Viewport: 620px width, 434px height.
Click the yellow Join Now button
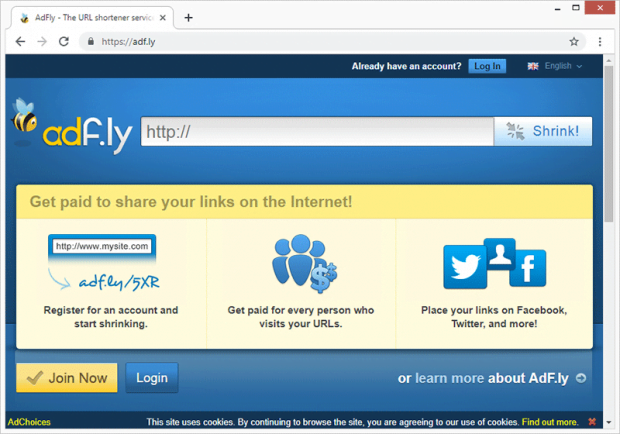point(67,378)
